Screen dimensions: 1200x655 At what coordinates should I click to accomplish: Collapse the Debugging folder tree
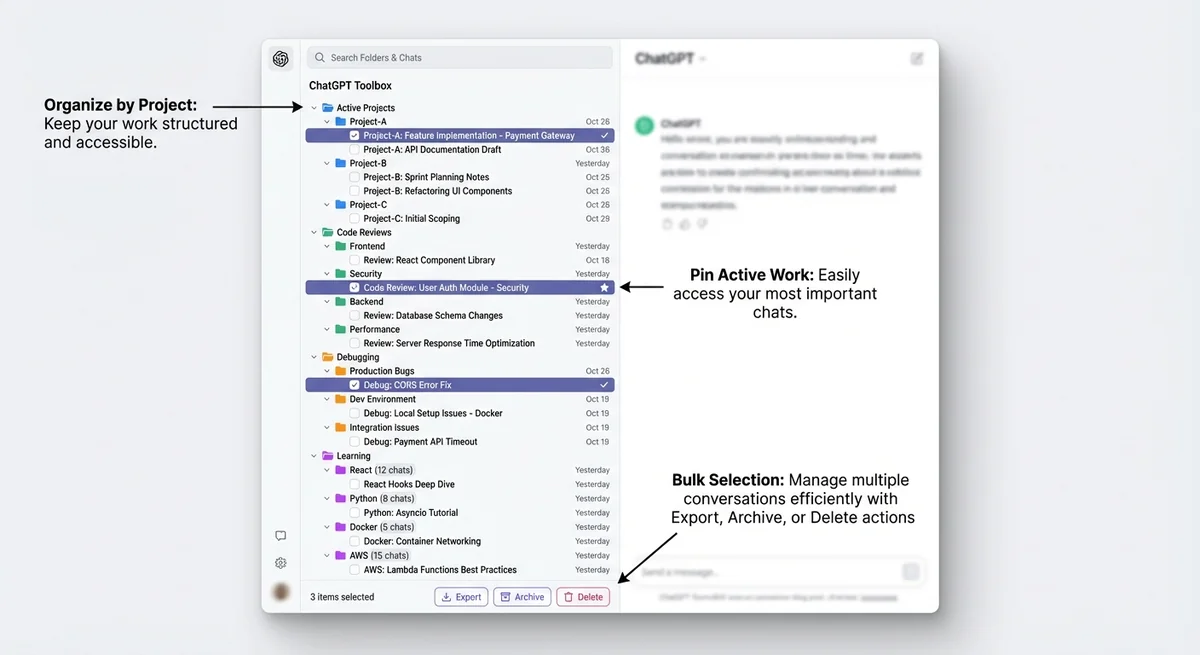[314, 356]
